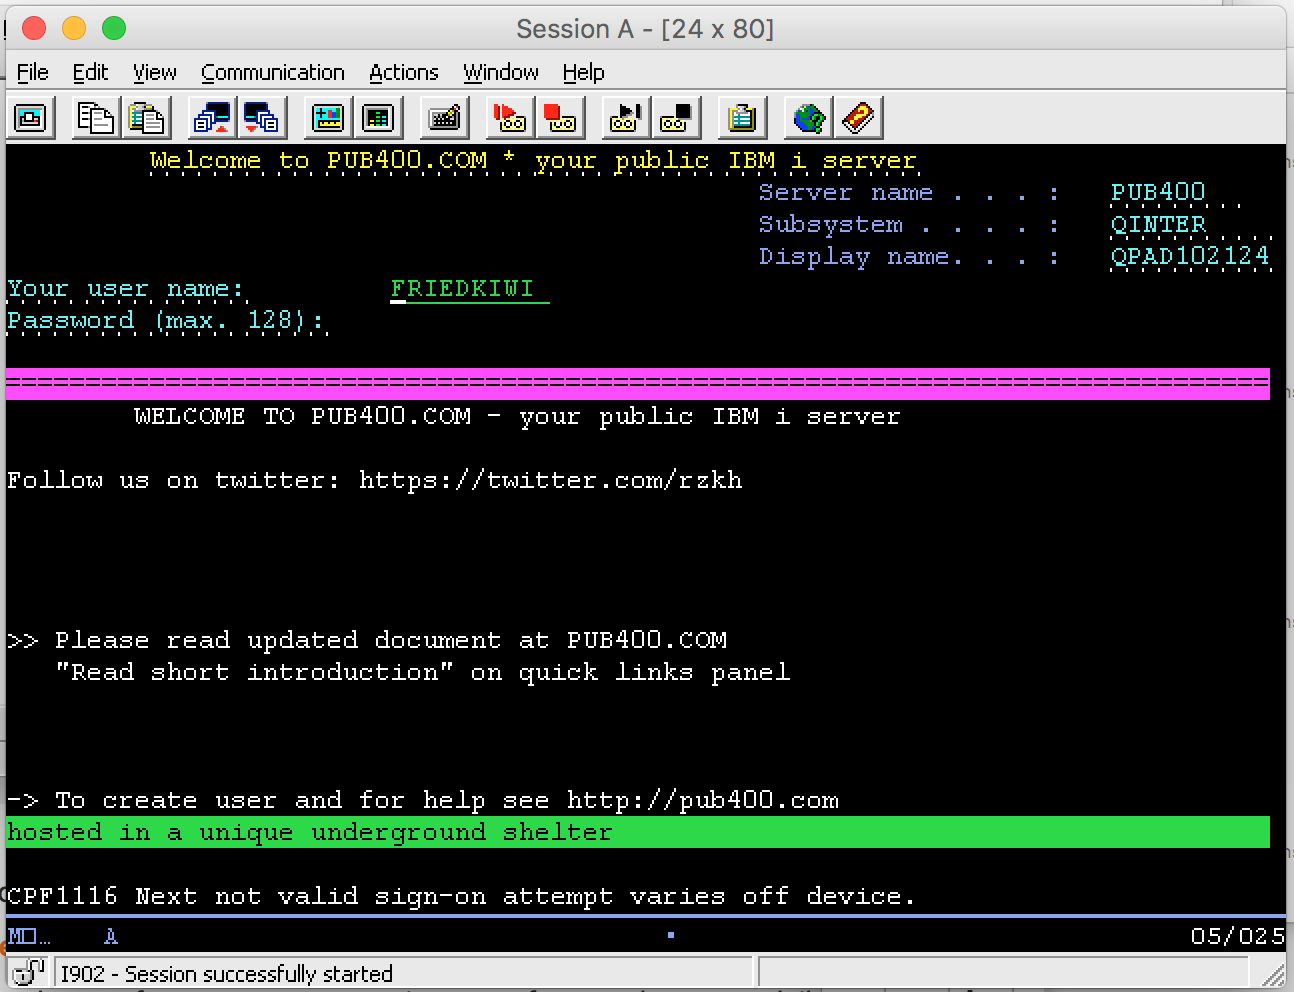Open the Help menu
This screenshot has width=1294, height=992.
tap(583, 72)
